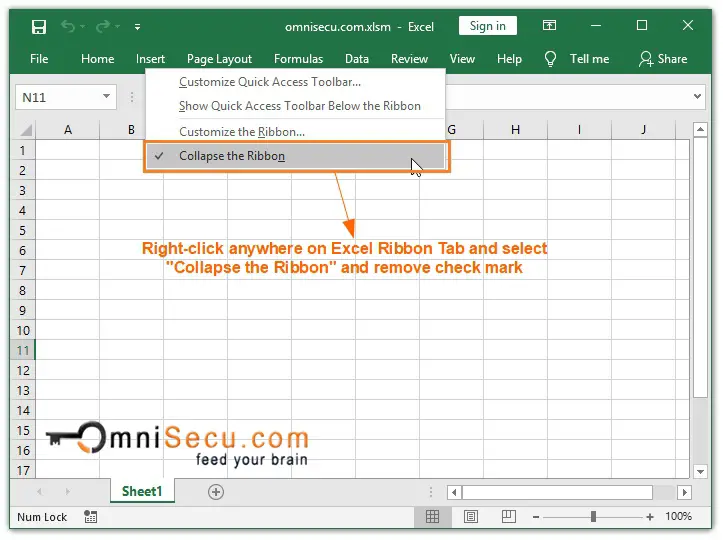Viewport: 723px width, 540px height.
Task: Select row 11 header
Action: [x=22, y=350]
